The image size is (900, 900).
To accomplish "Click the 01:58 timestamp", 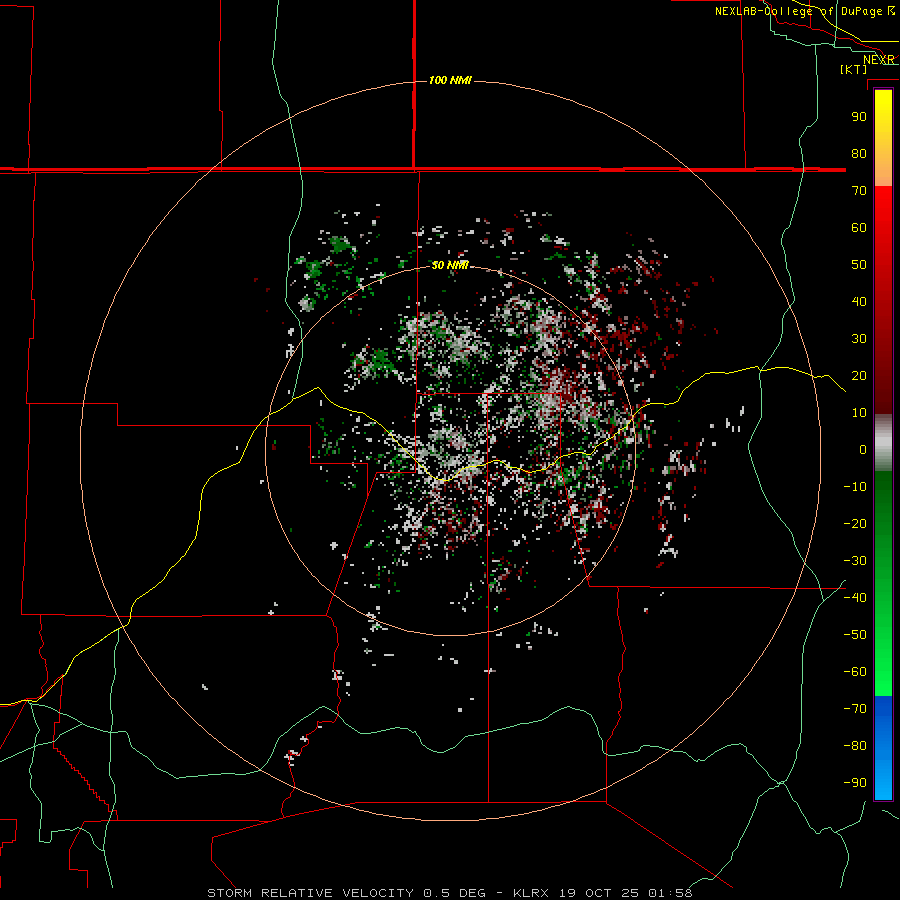I will 670,893.
